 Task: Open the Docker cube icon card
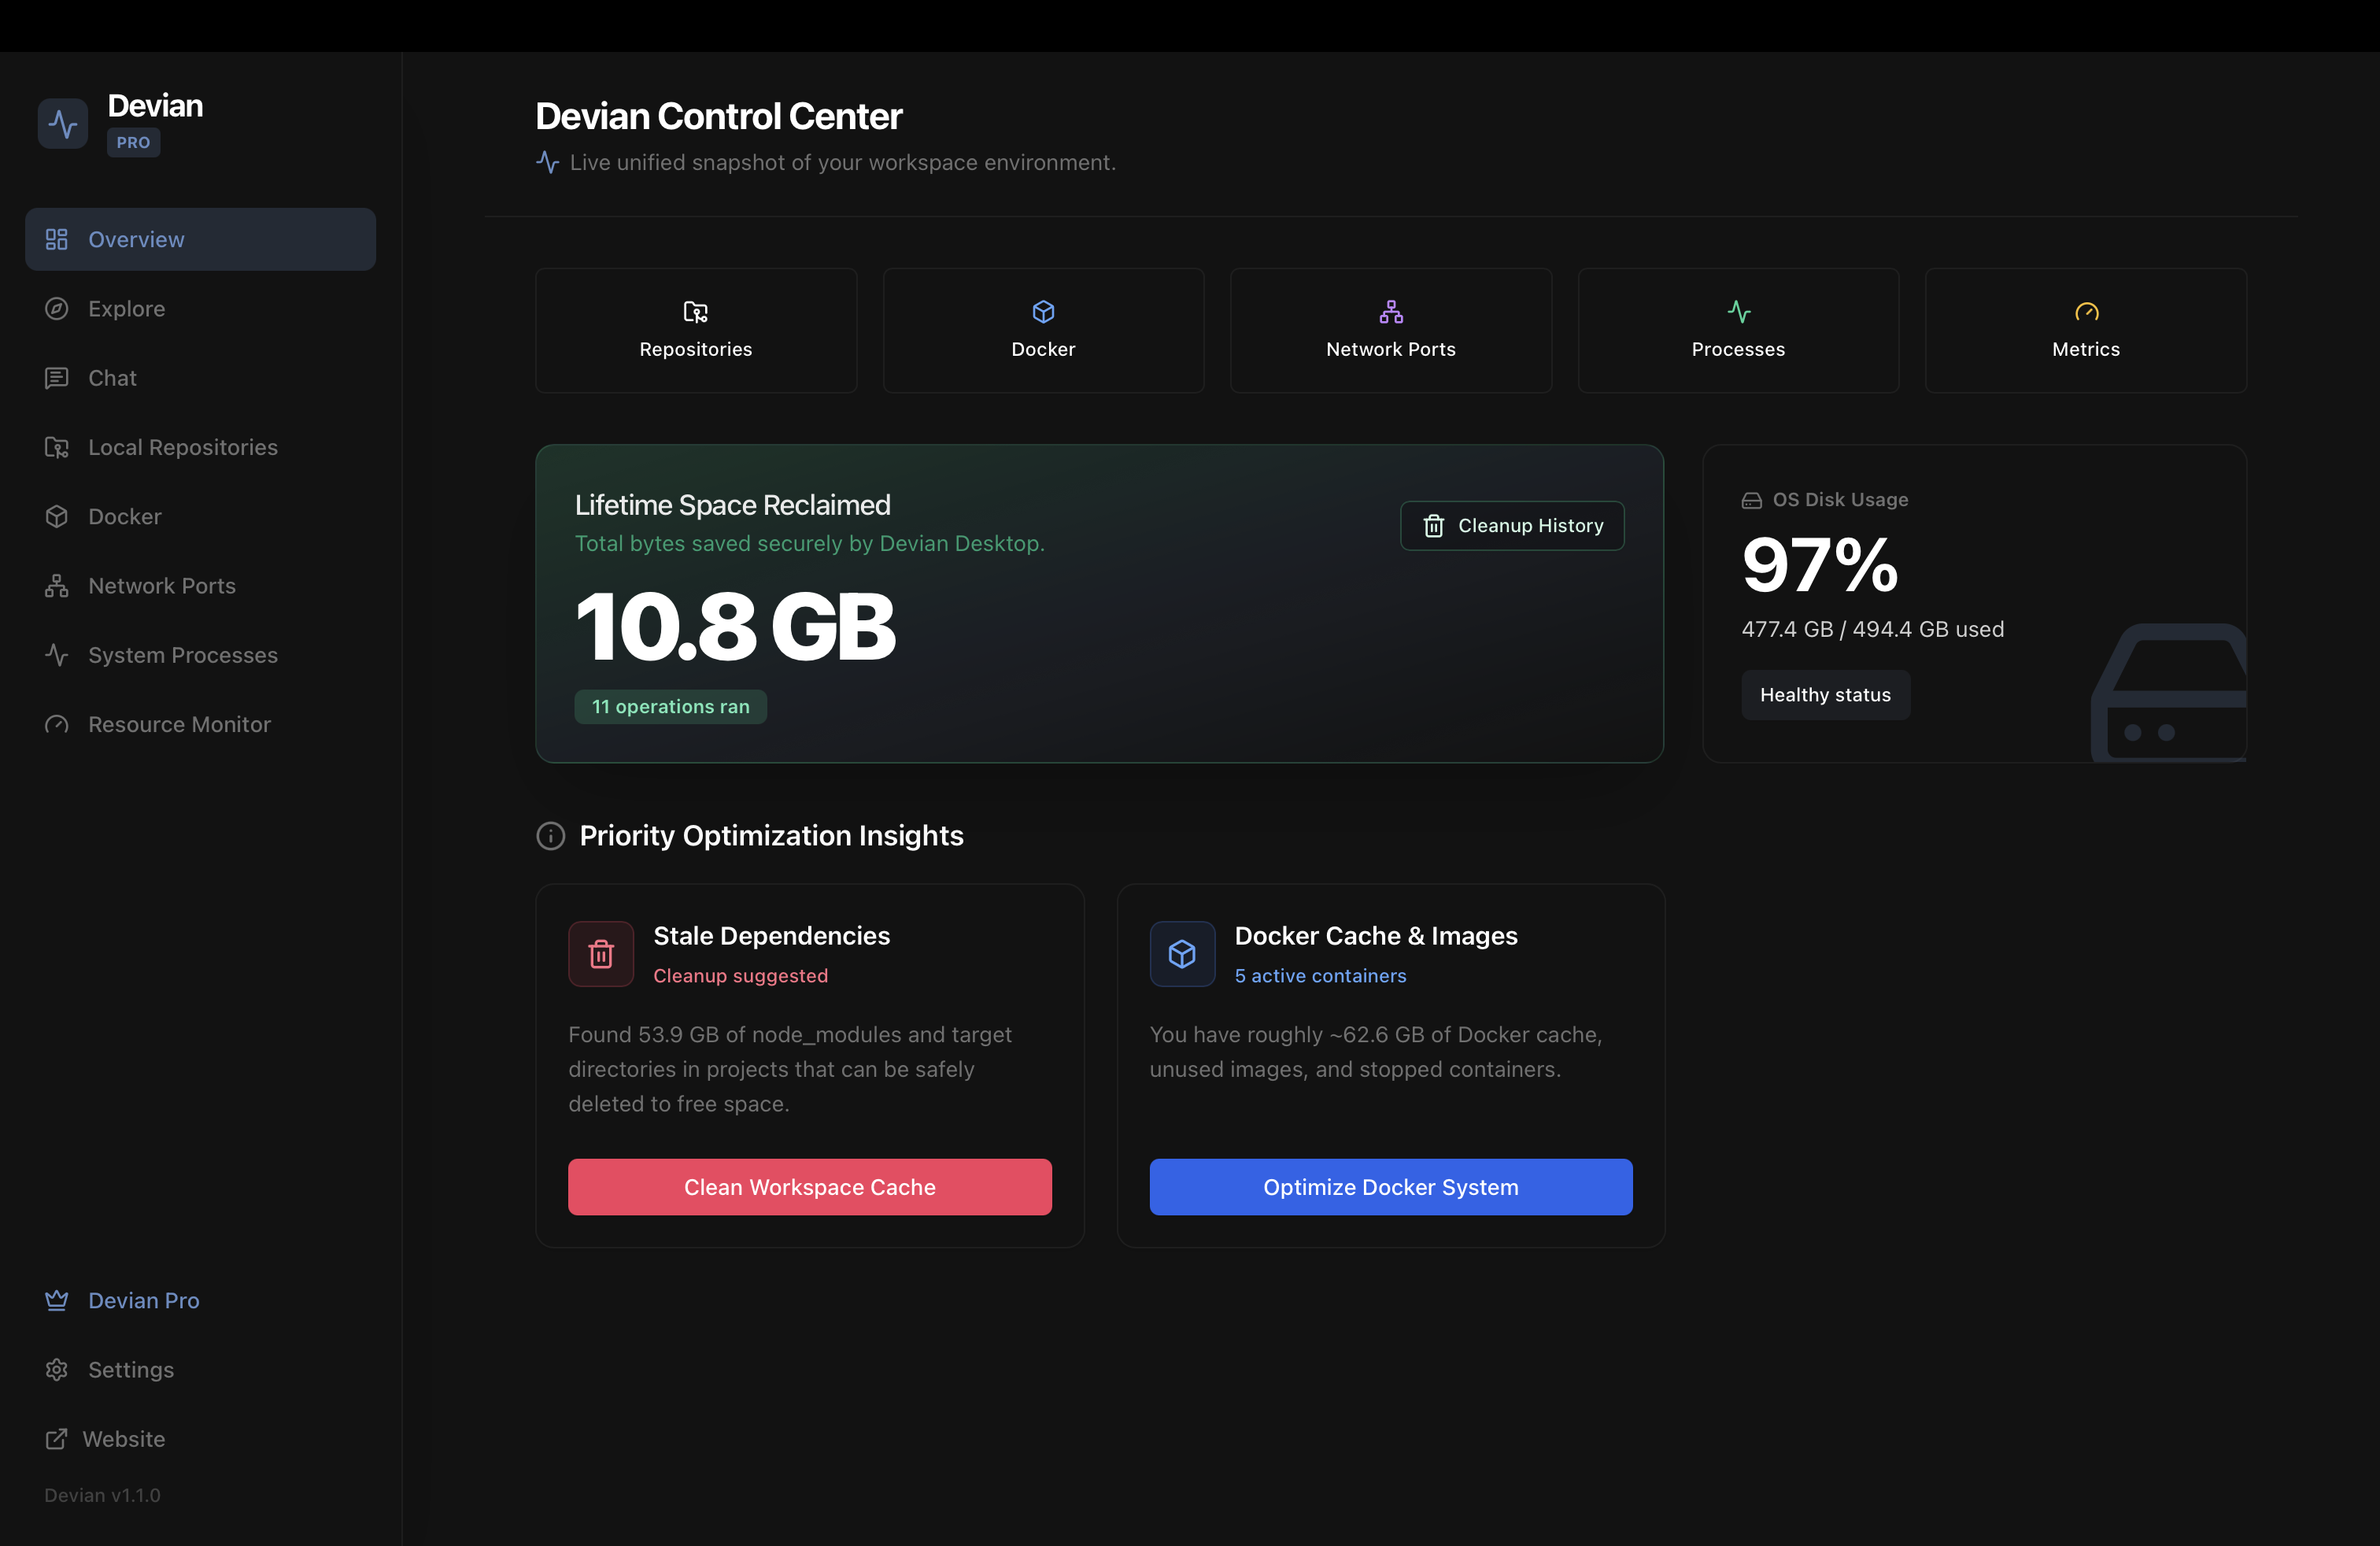(x=1043, y=312)
